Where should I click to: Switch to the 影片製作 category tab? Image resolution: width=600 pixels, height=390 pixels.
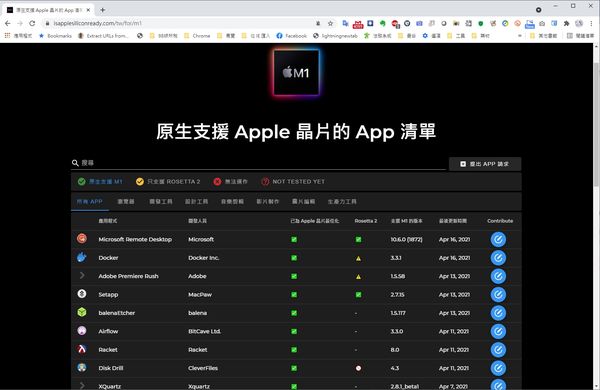pyautogui.click(x=267, y=201)
